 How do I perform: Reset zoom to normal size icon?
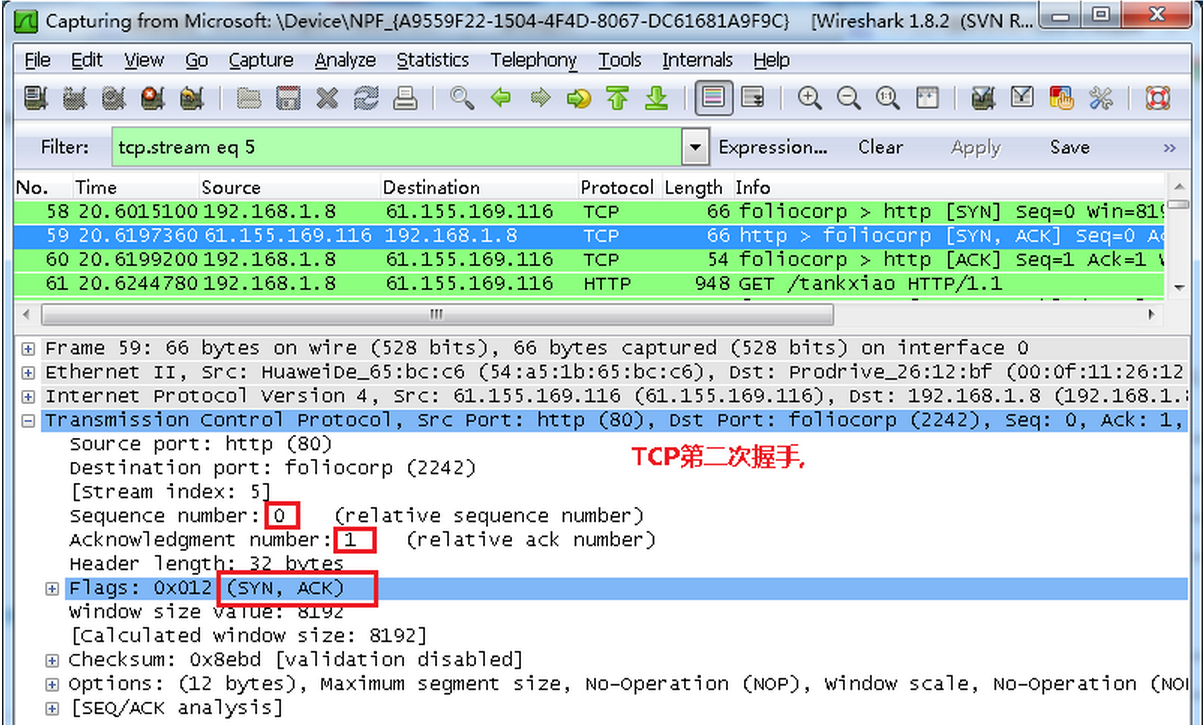click(x=887, y=98)
